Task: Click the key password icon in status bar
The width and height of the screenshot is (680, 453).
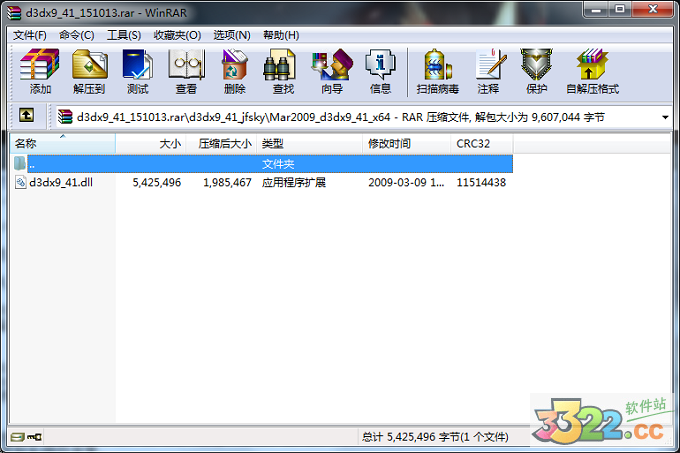Action: (34, 437)
